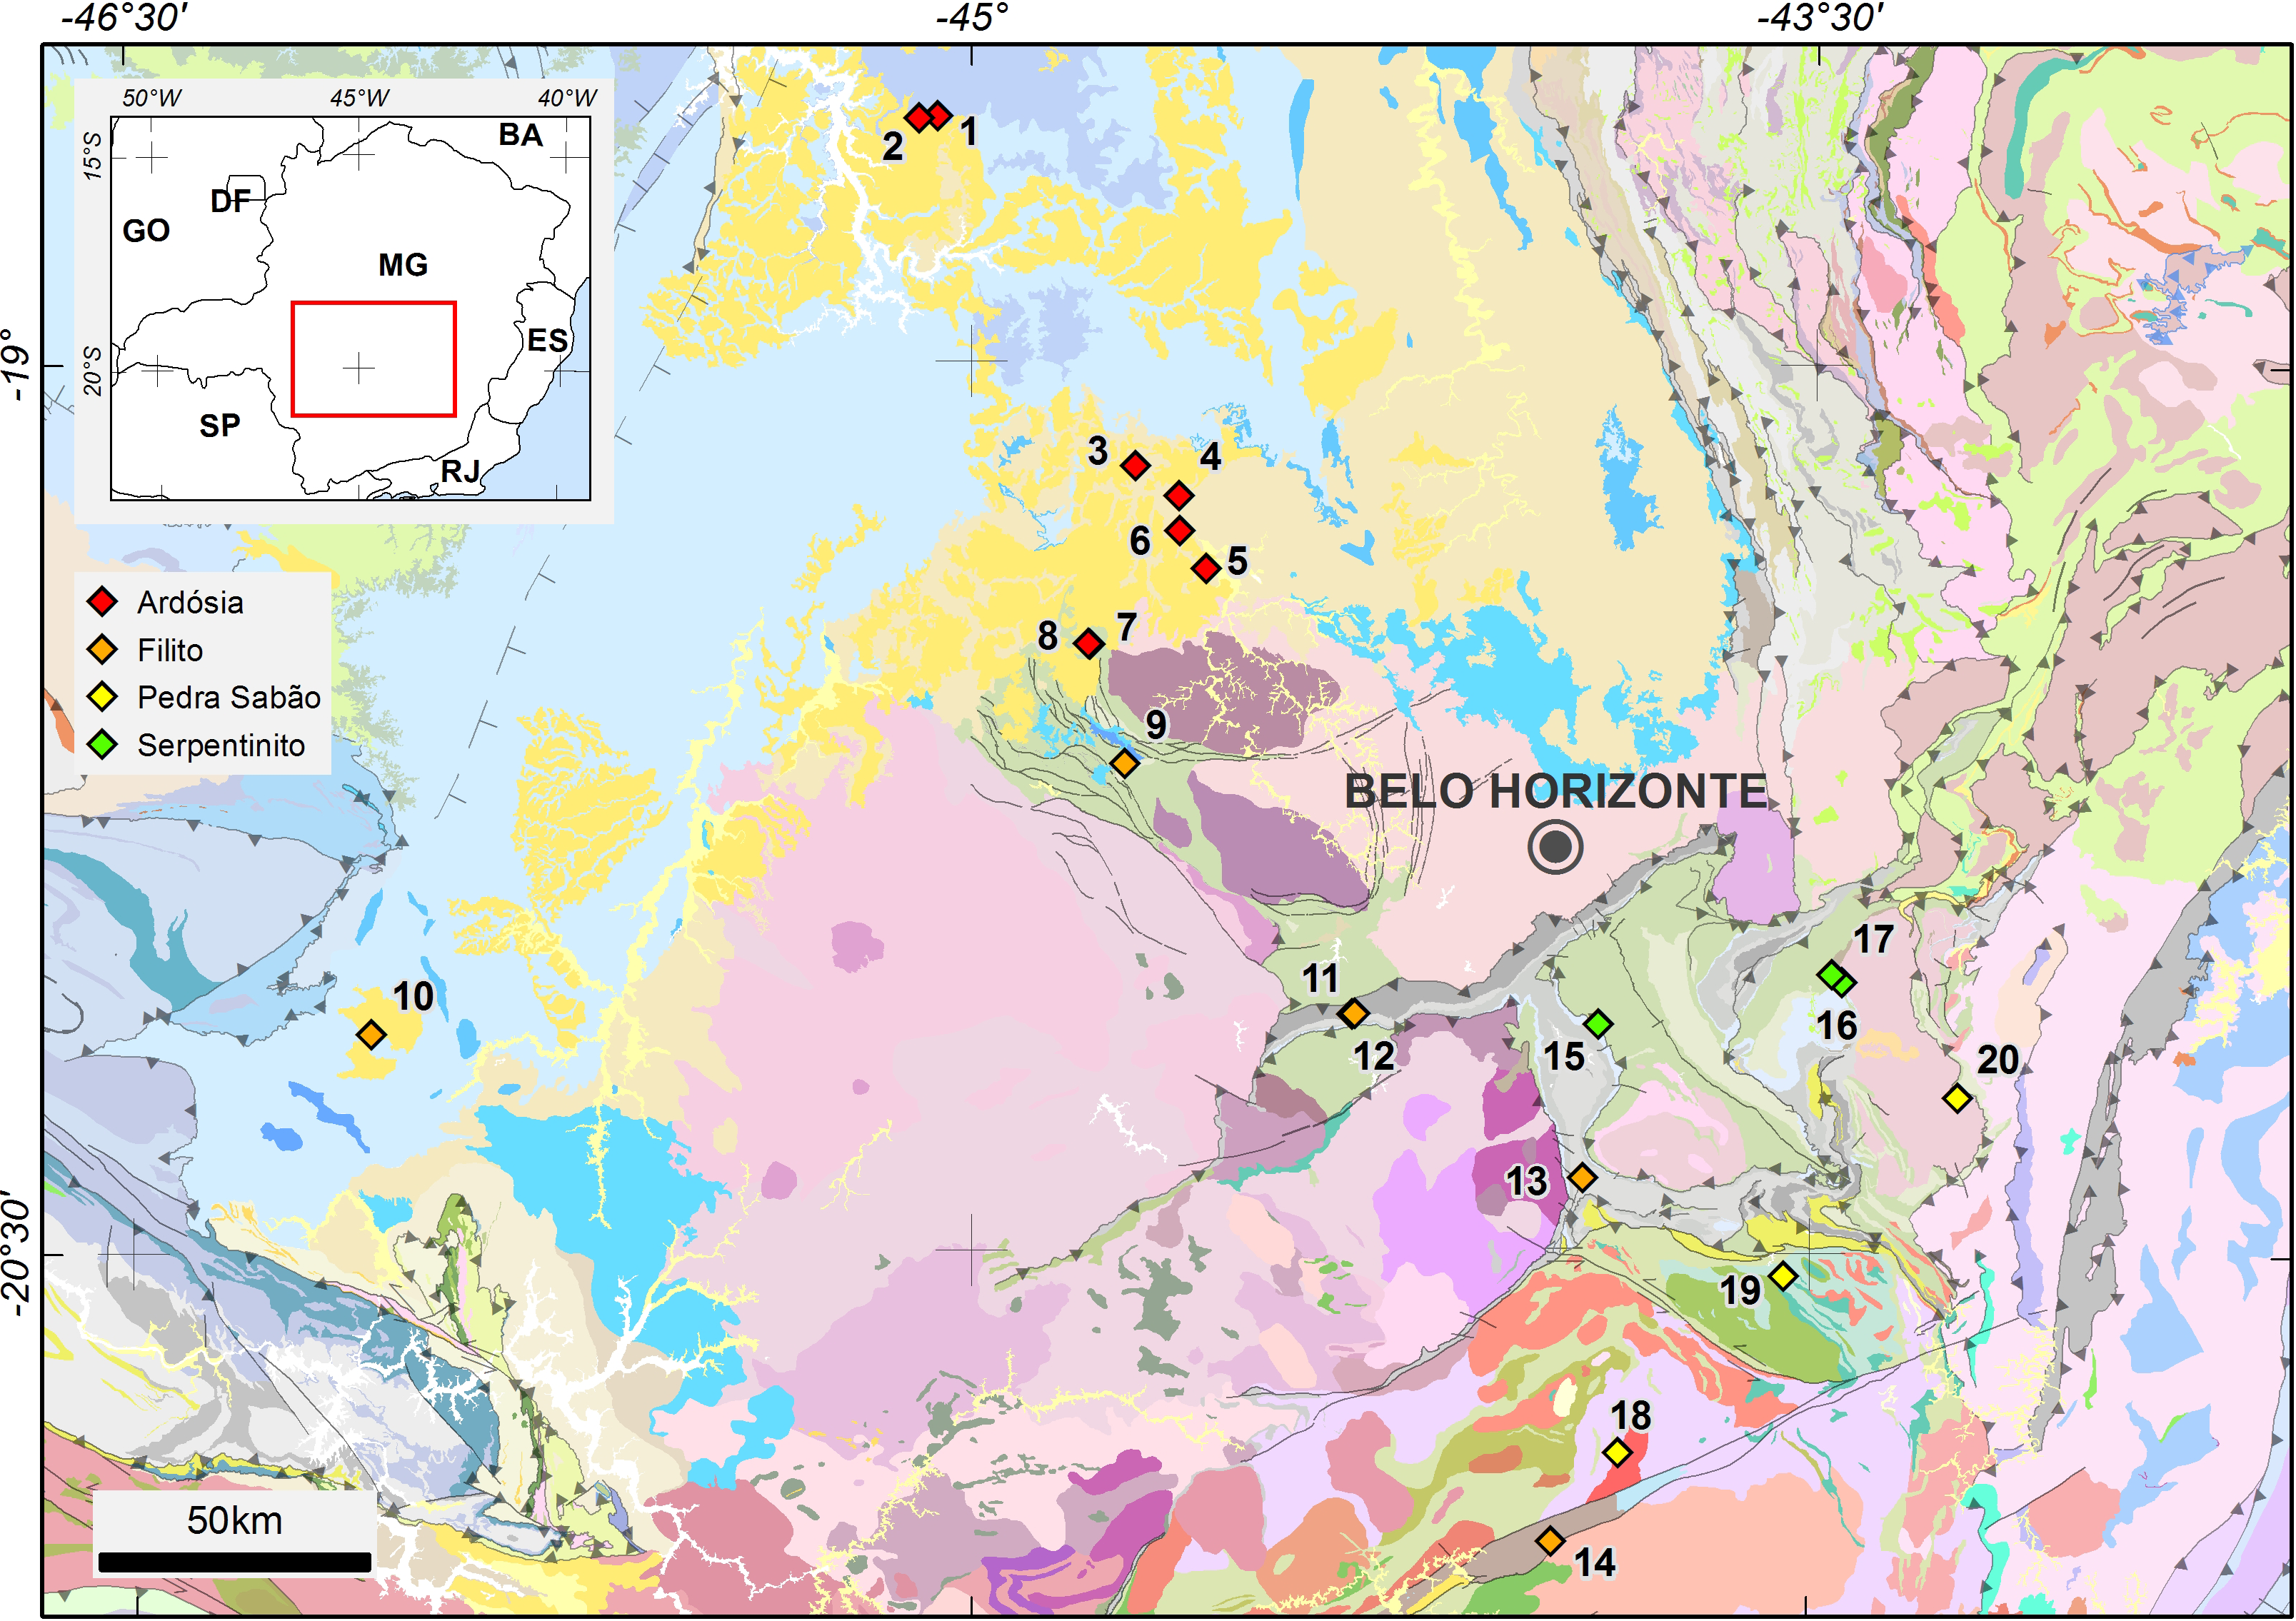2296x1621 pixels.
Task: Select the orange diamond marker labeled 13
Action: [x=1582, y=1178]
